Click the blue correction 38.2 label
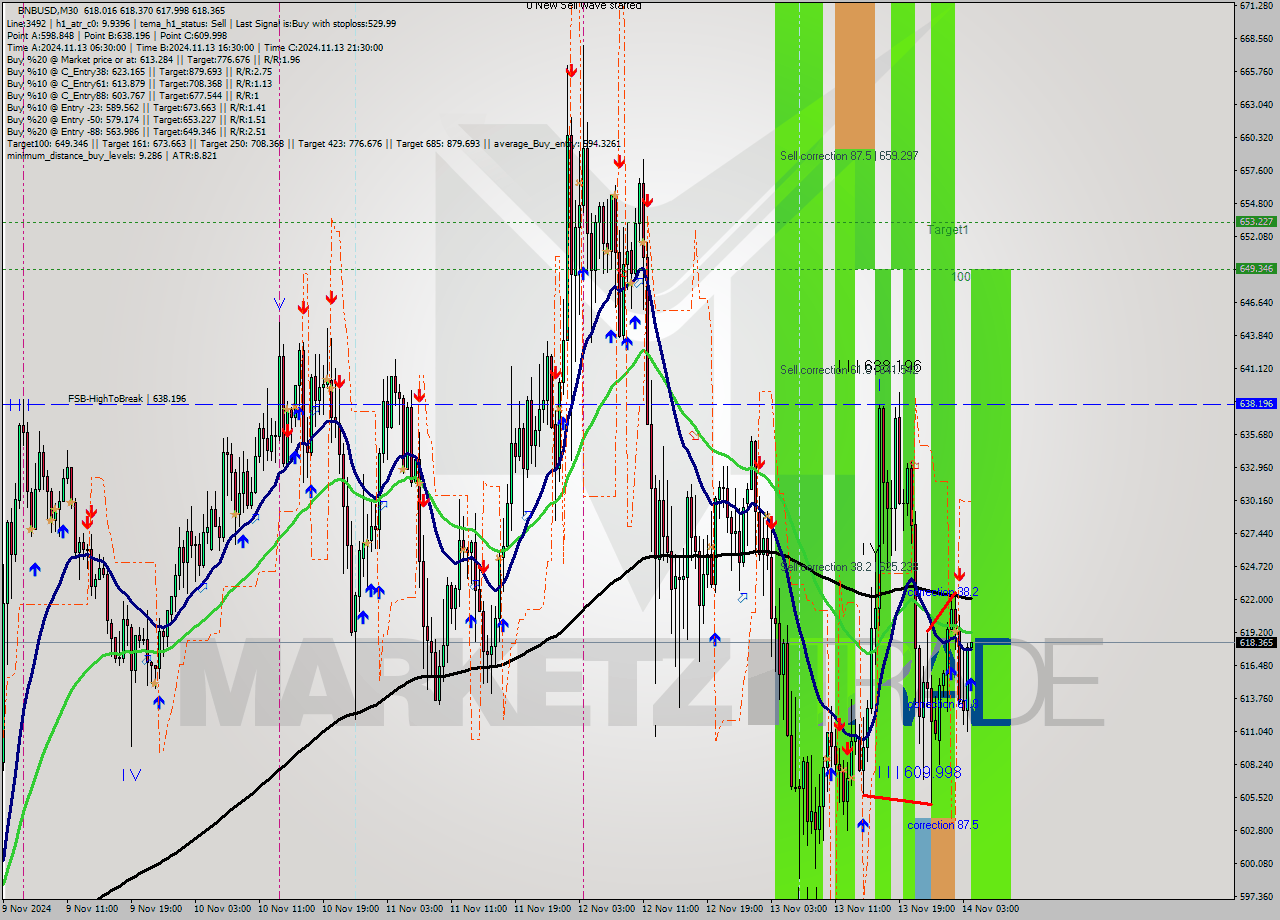The height and width of the screenshot is (920, 1280). coord(942,592)
